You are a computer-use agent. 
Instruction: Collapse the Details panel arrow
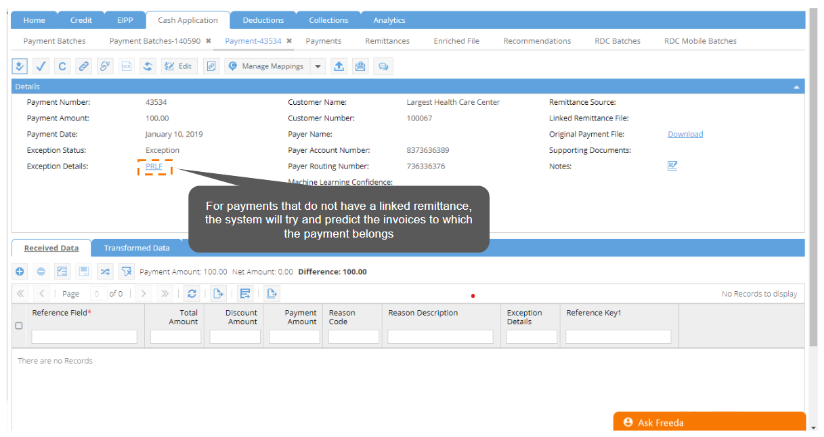pos(797,87)
